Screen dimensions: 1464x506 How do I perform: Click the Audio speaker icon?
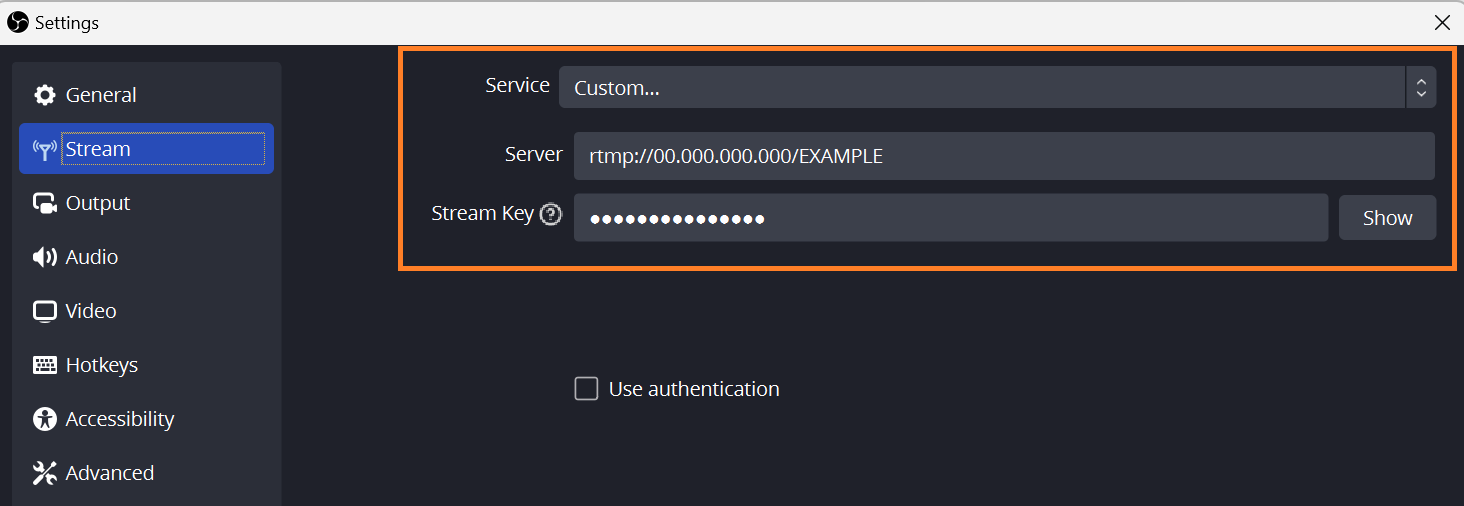44,257
